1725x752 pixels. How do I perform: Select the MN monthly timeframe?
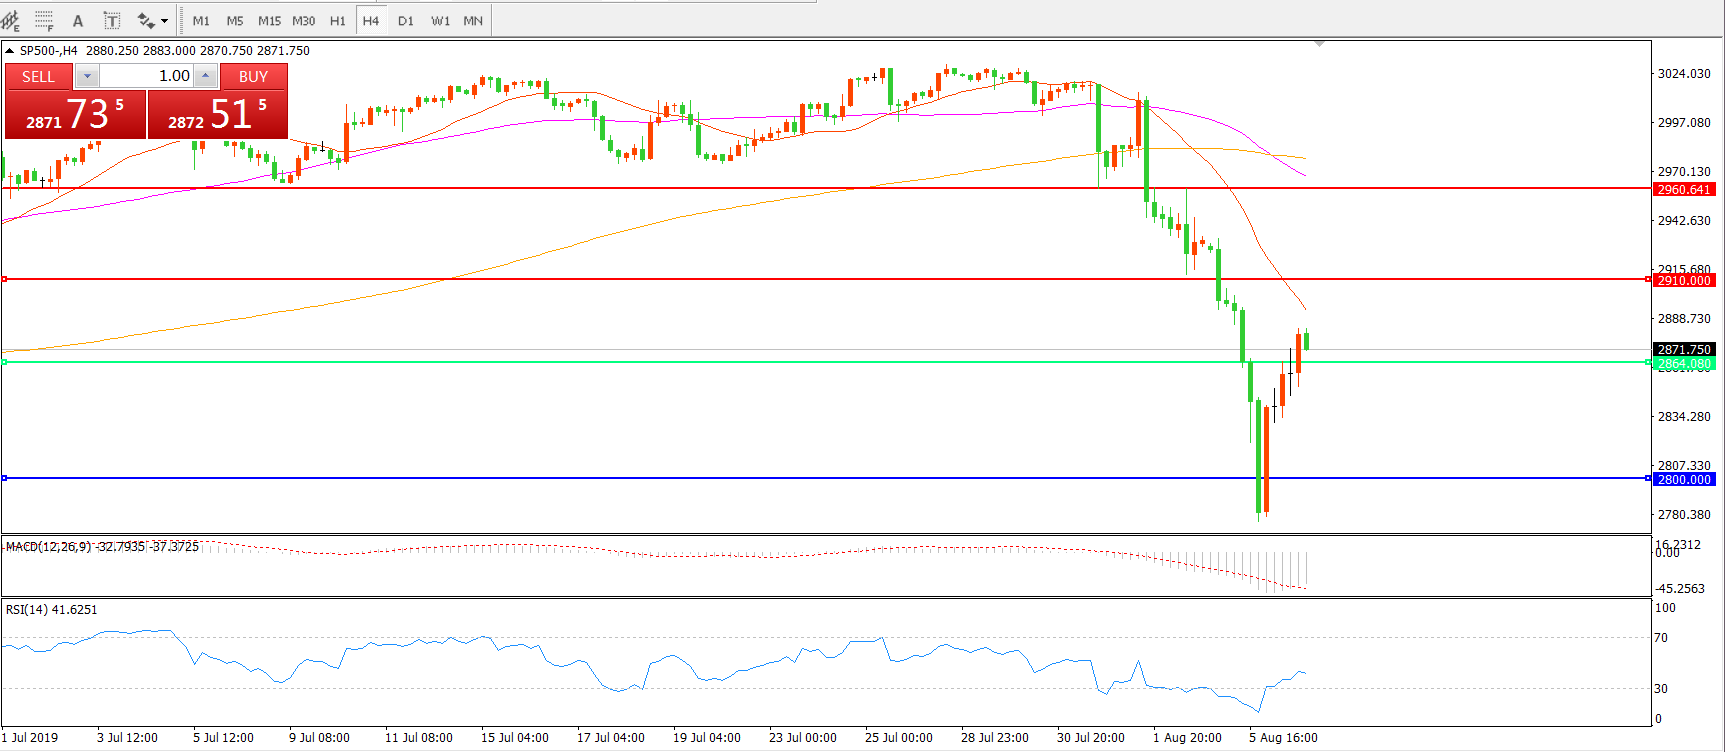click(473, 20)
